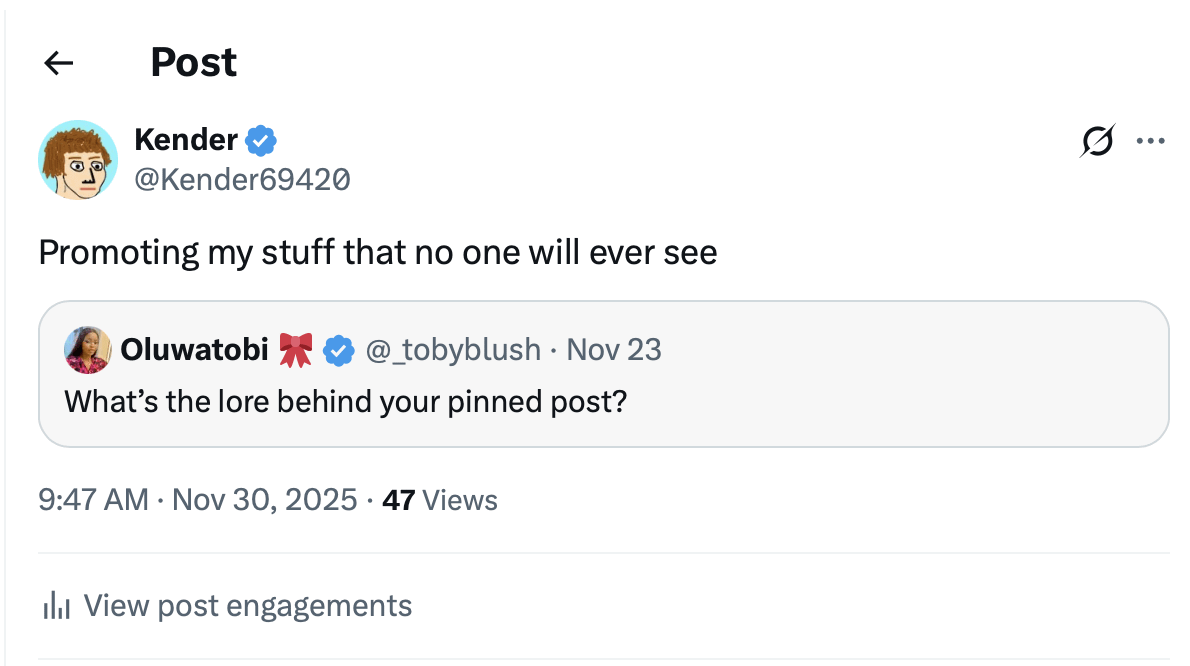
Task: Click Kender's blue verified badge
Action: pyautogui.click(x=262, y=141)
